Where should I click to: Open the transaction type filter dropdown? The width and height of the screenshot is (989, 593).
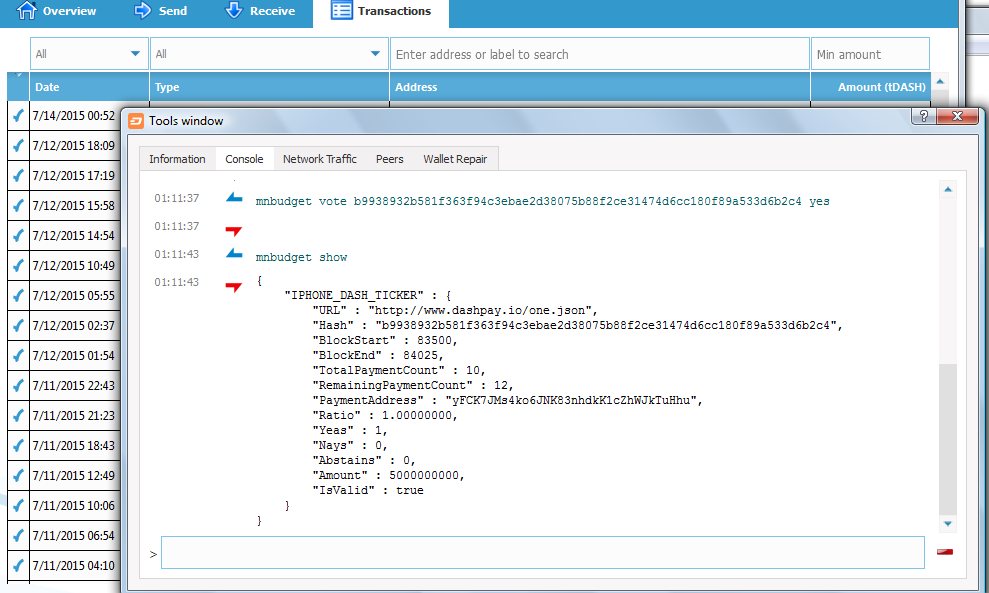[x=269, y=54]
